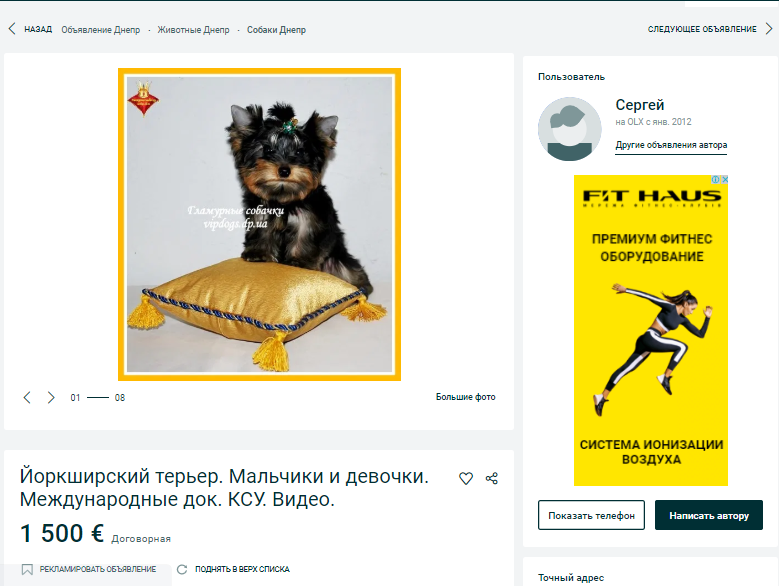The width and height of the screenshot is (779, 586).
Task: Click the share icon beside the title
Action: pyautogui.click(x=492, y=478)
